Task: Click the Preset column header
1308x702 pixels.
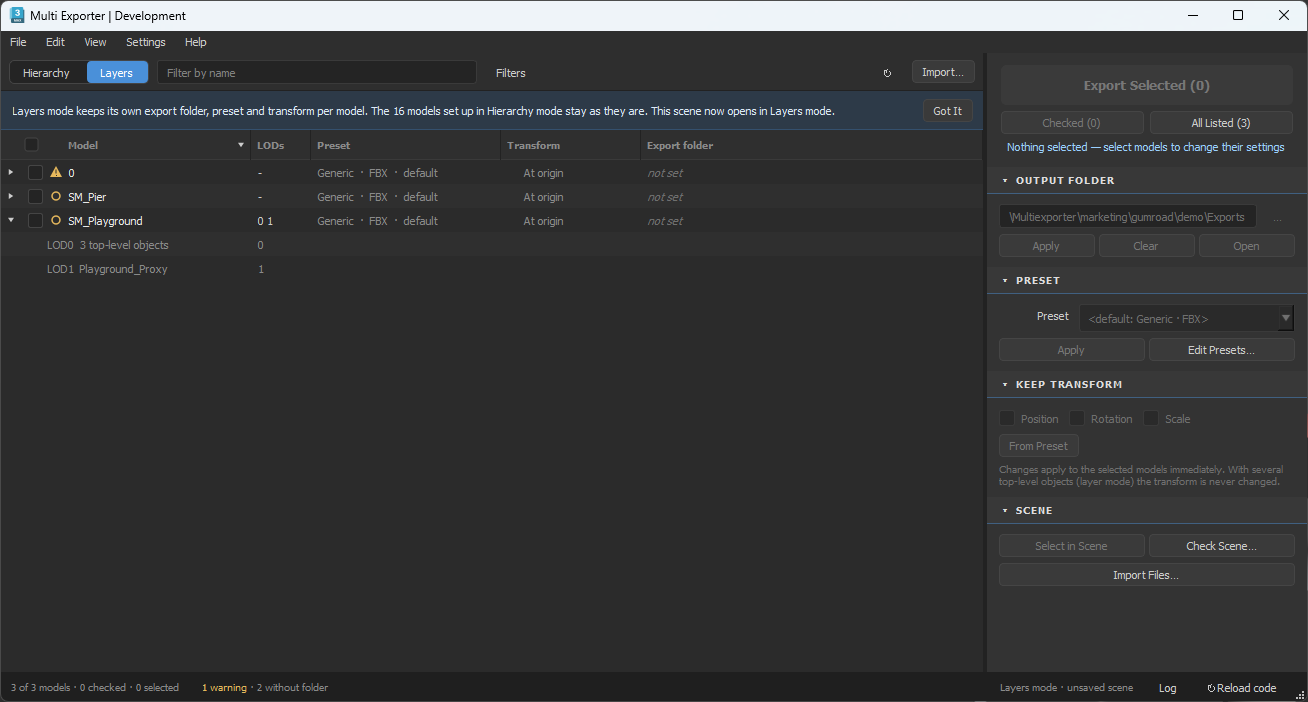Action: click(x=405, y=146)
